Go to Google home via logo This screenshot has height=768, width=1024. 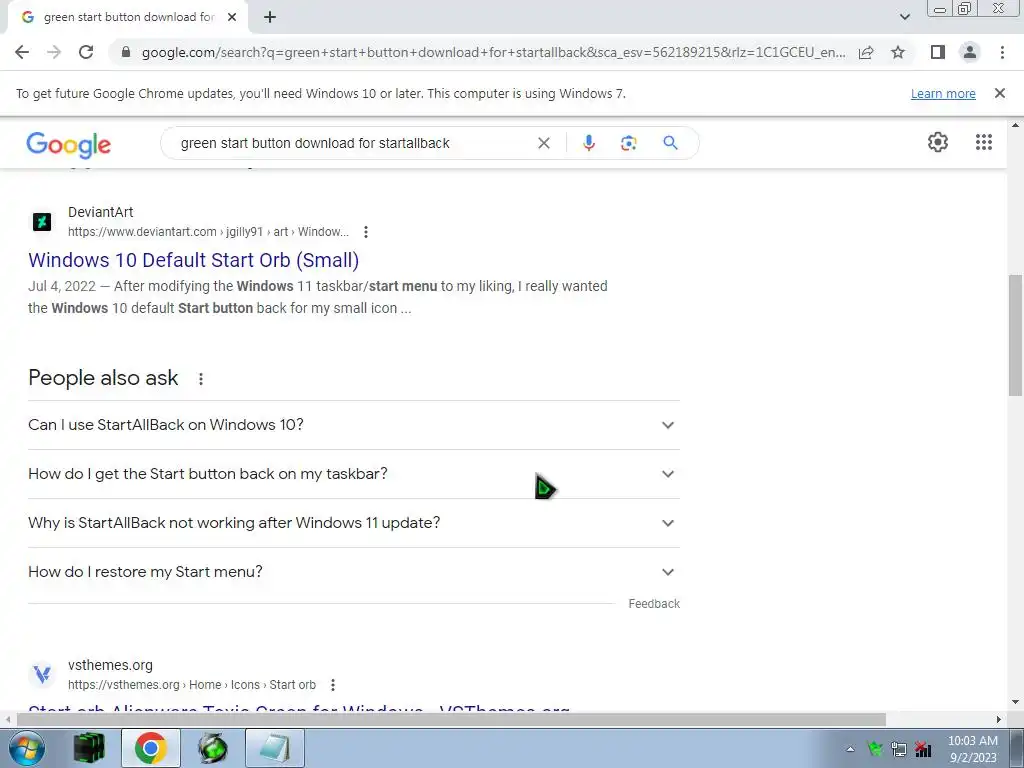69,144
